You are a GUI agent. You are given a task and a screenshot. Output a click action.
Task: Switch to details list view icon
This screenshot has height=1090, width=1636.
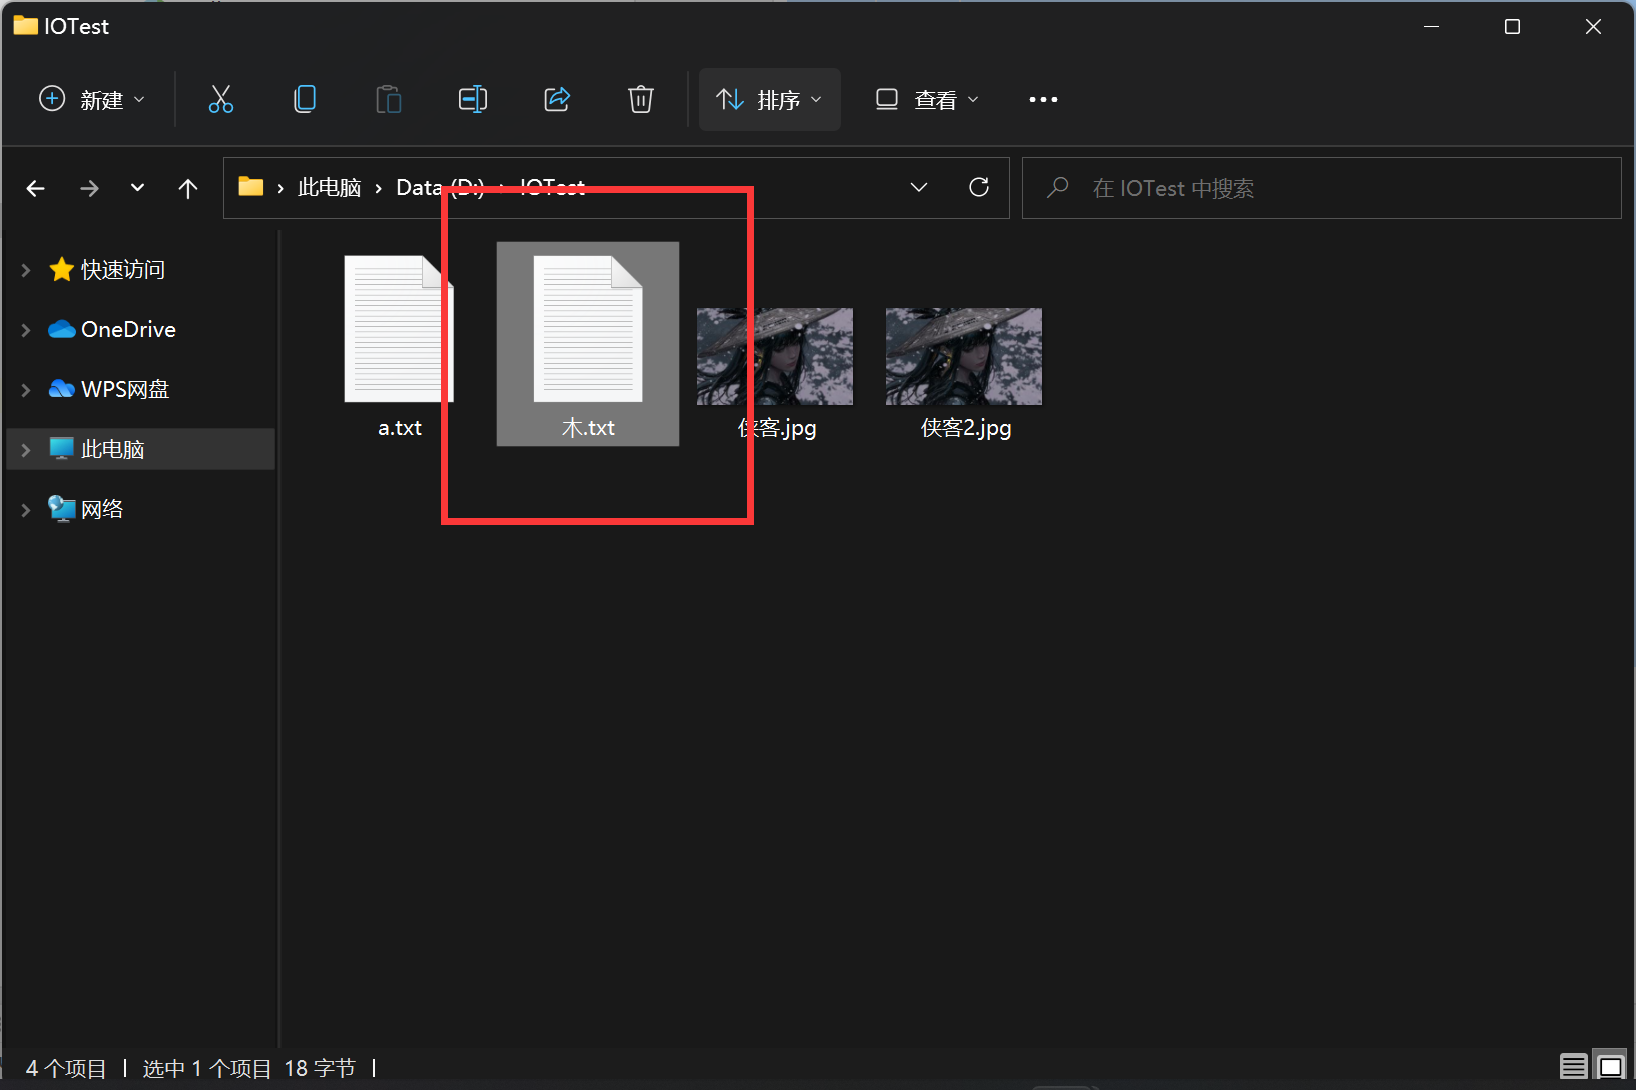click(x=1573, y=1067)
